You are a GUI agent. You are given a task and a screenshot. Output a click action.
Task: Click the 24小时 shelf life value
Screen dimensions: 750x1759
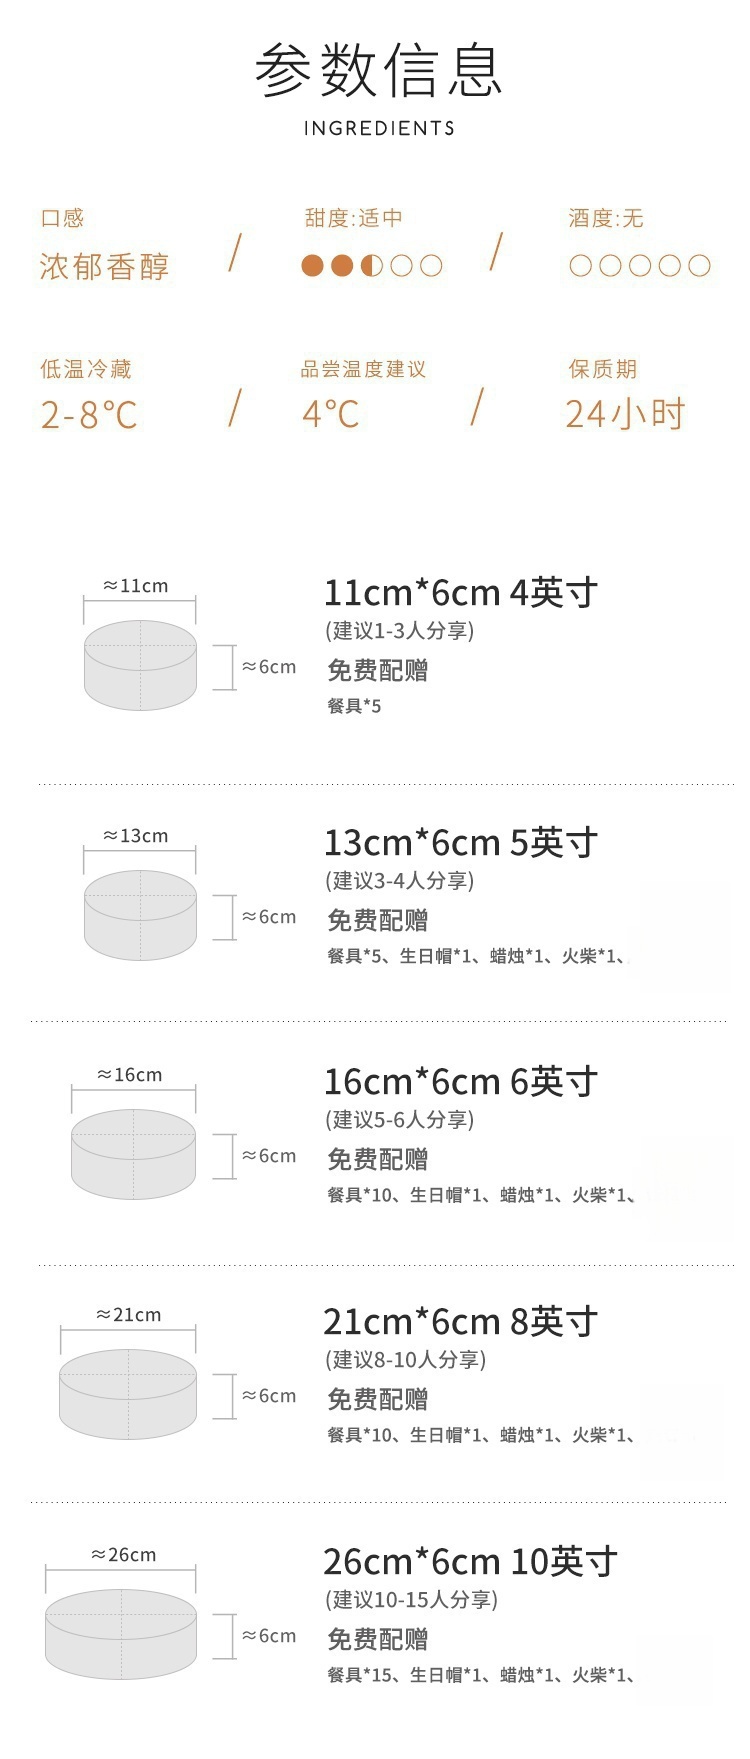[x=625, y=413]
